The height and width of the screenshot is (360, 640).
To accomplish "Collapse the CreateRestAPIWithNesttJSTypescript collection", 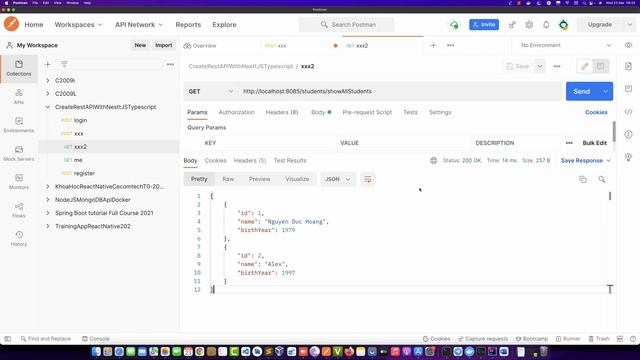I will [x=48, y=107].
